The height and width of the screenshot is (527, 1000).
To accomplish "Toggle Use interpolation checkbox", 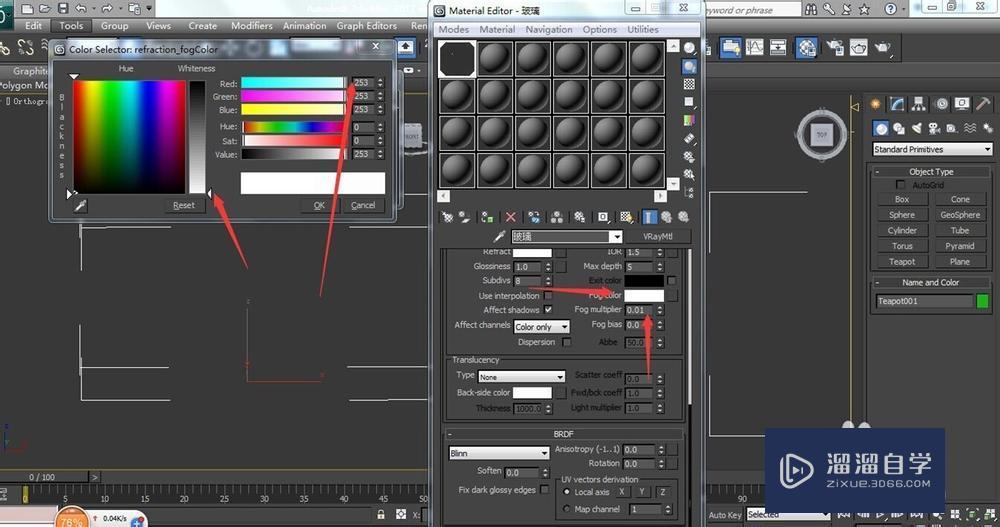I will click(x=548, y=295).
